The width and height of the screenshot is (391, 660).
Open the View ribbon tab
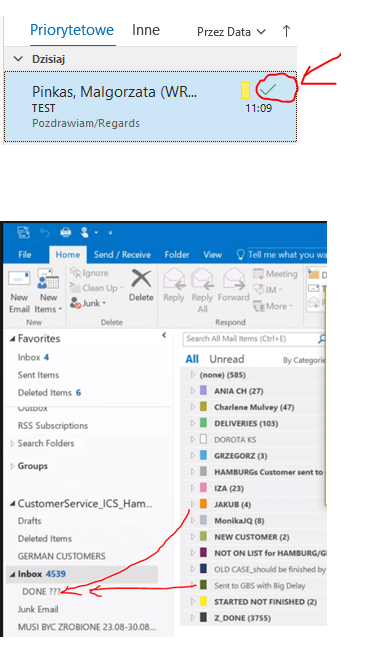213,255
